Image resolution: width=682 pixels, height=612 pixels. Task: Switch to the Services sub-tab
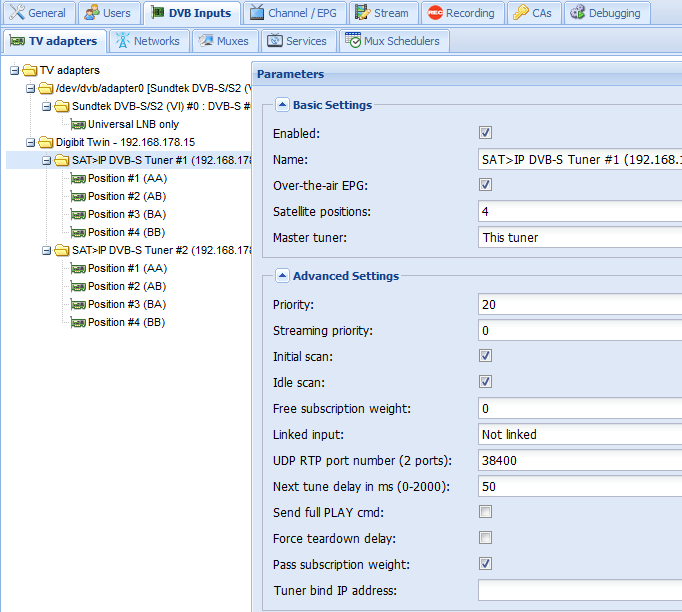pos(298,41)
